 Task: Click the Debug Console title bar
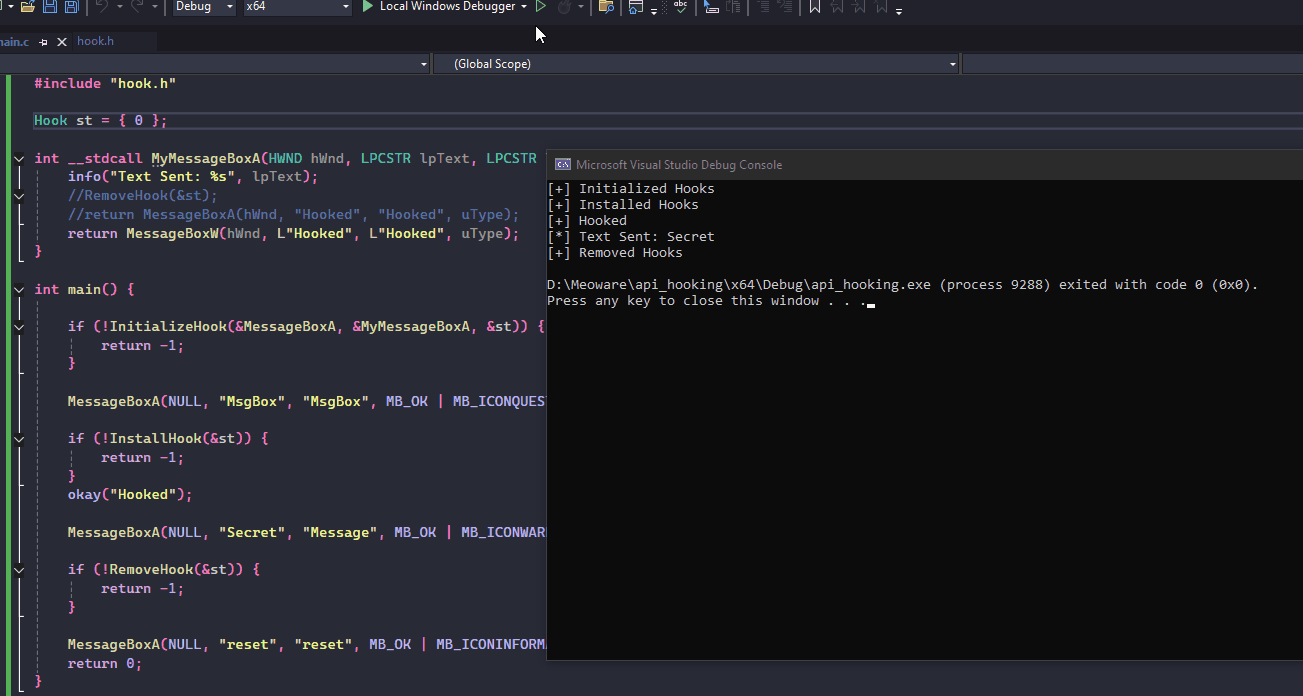tap(900, 165)
